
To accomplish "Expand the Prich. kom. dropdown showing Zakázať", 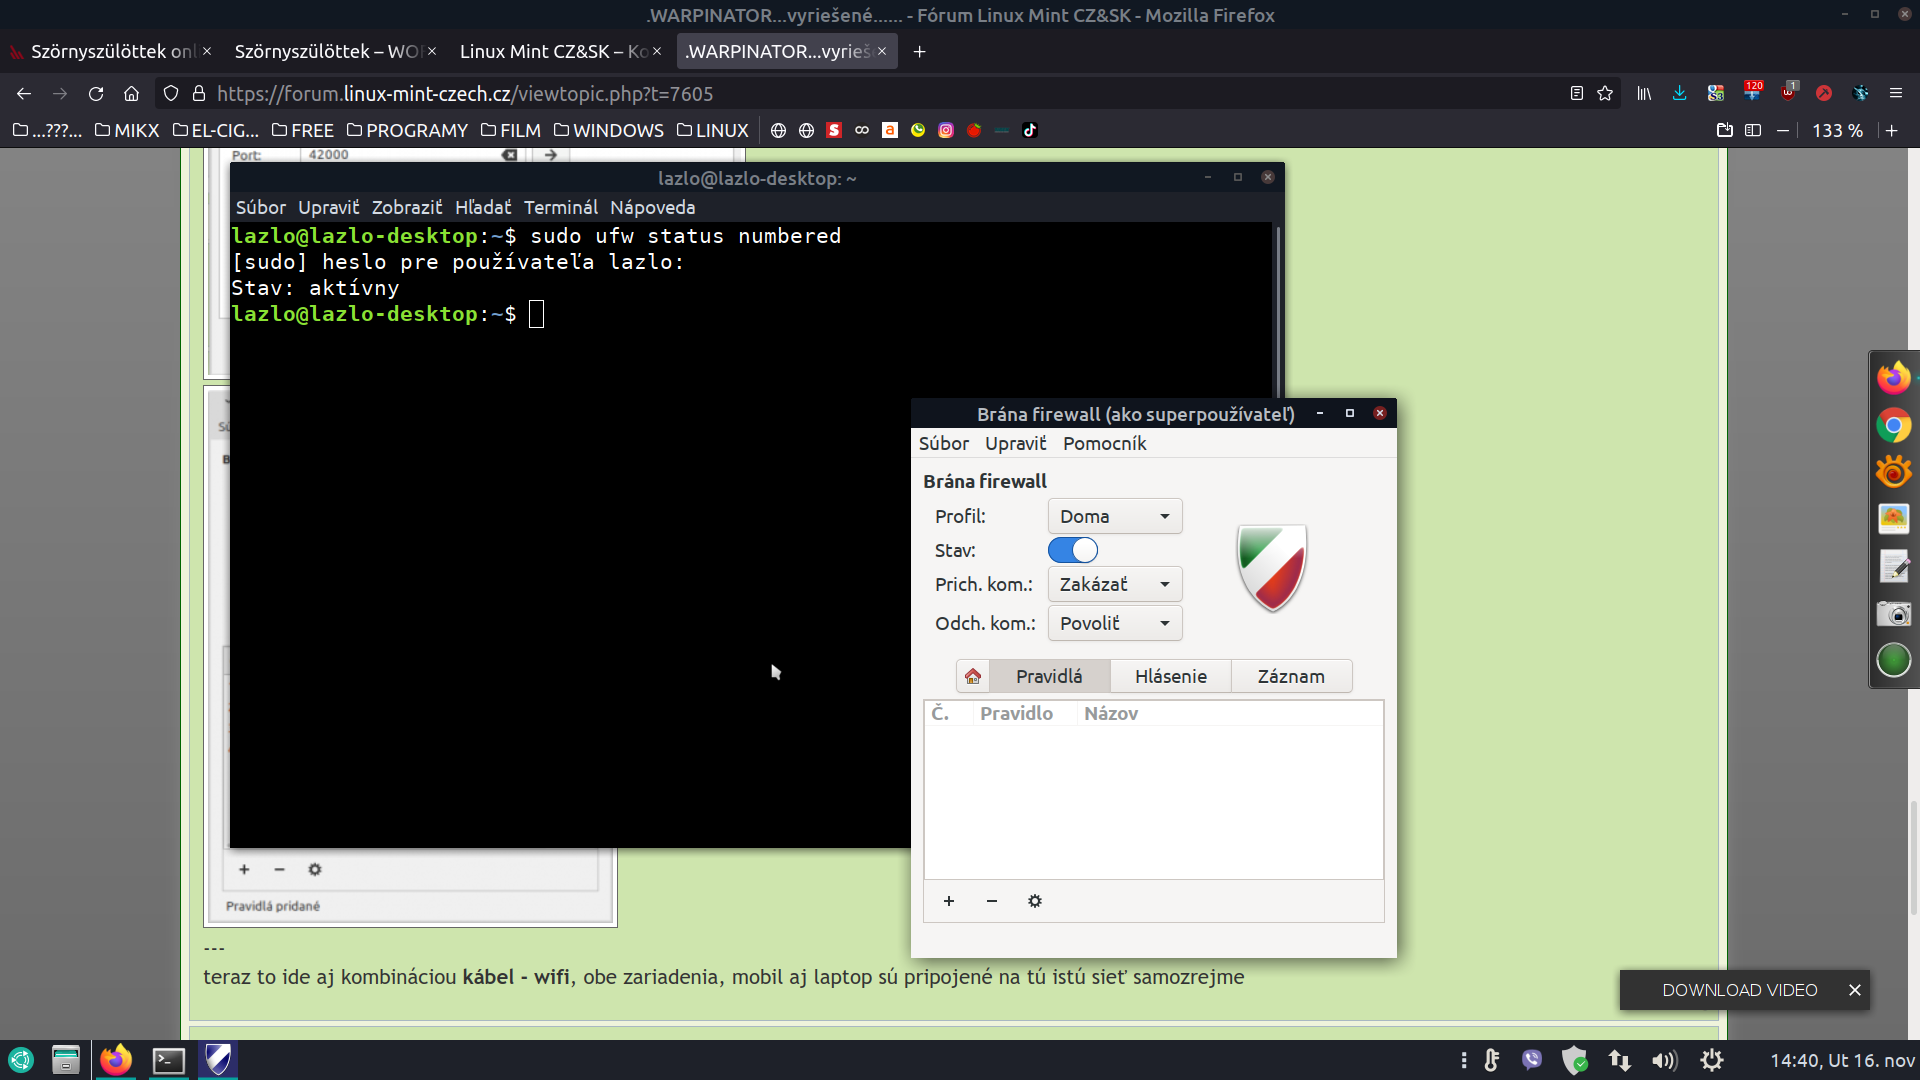I will tap(1114, 584).
